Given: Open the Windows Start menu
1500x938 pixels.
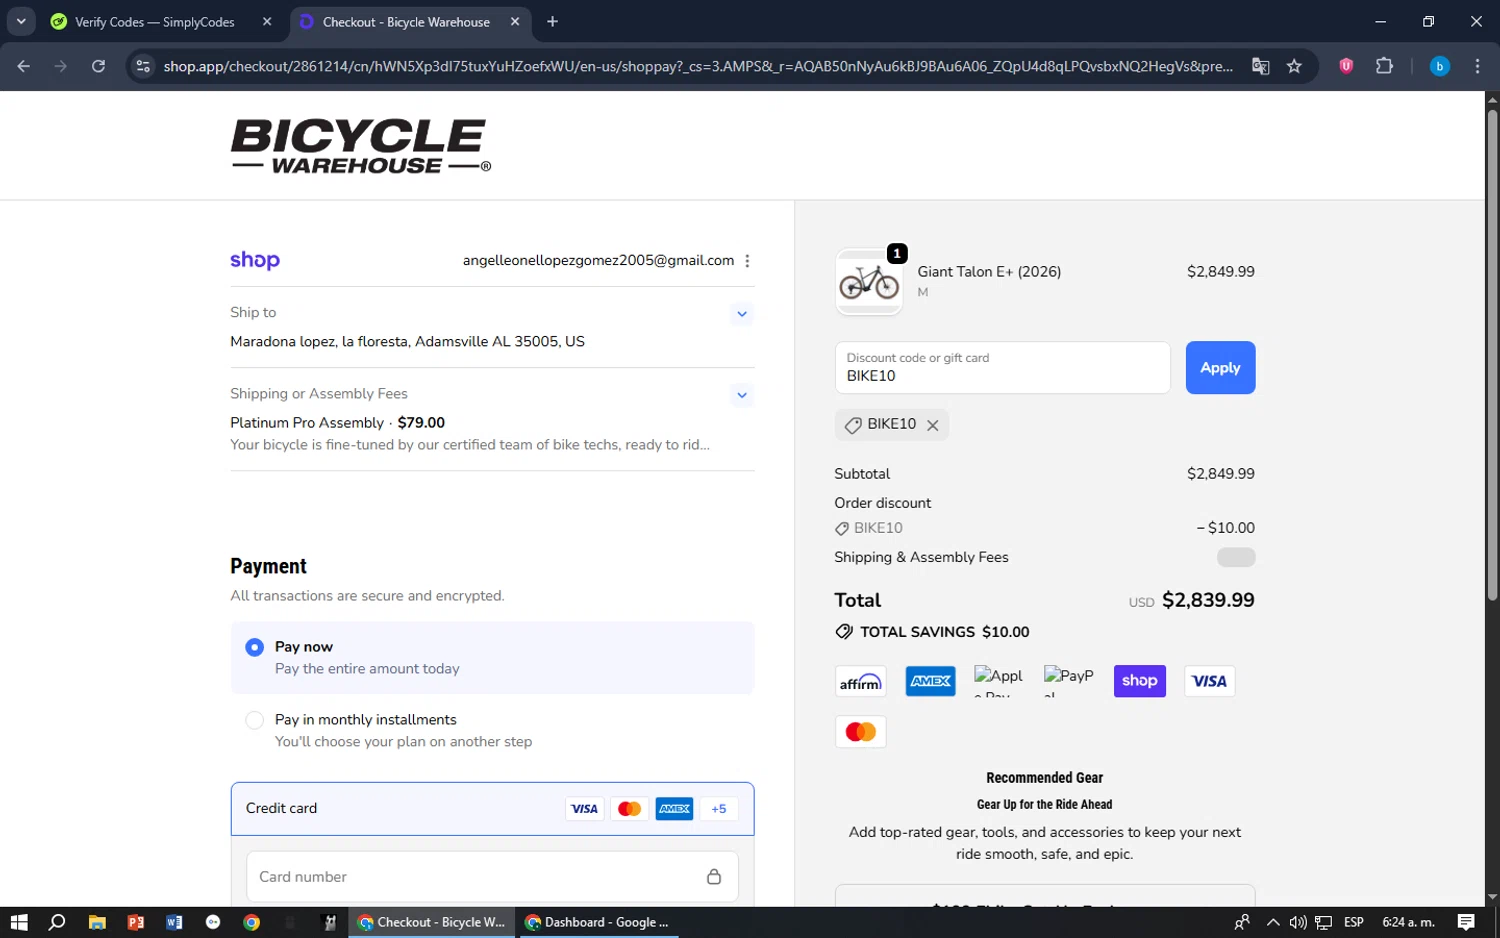Looking at the screenshot, I should [18, 922].
